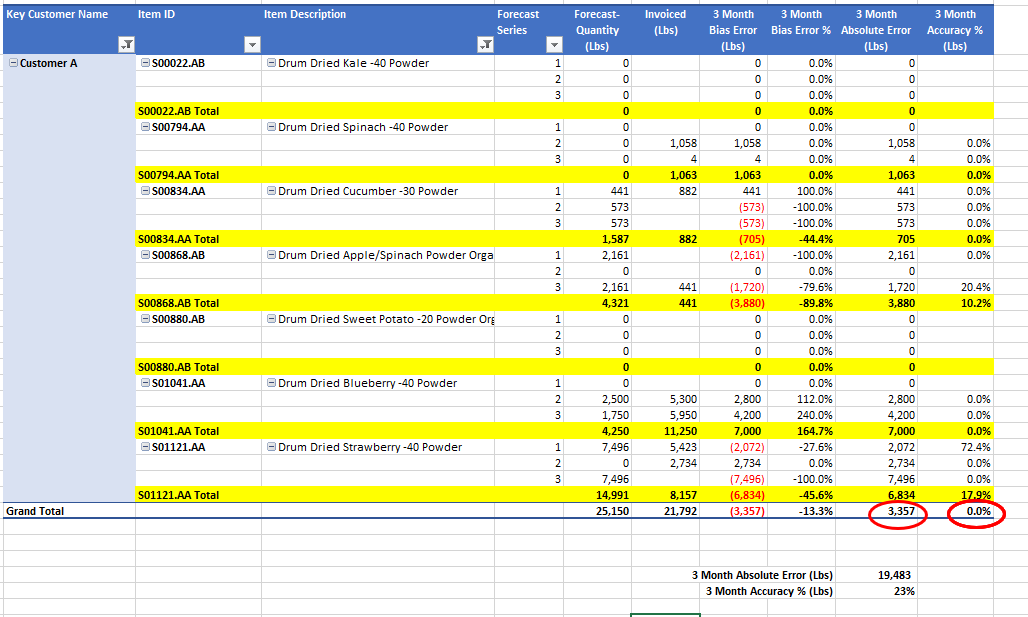Select the summary accuracy value 23%

904,591
